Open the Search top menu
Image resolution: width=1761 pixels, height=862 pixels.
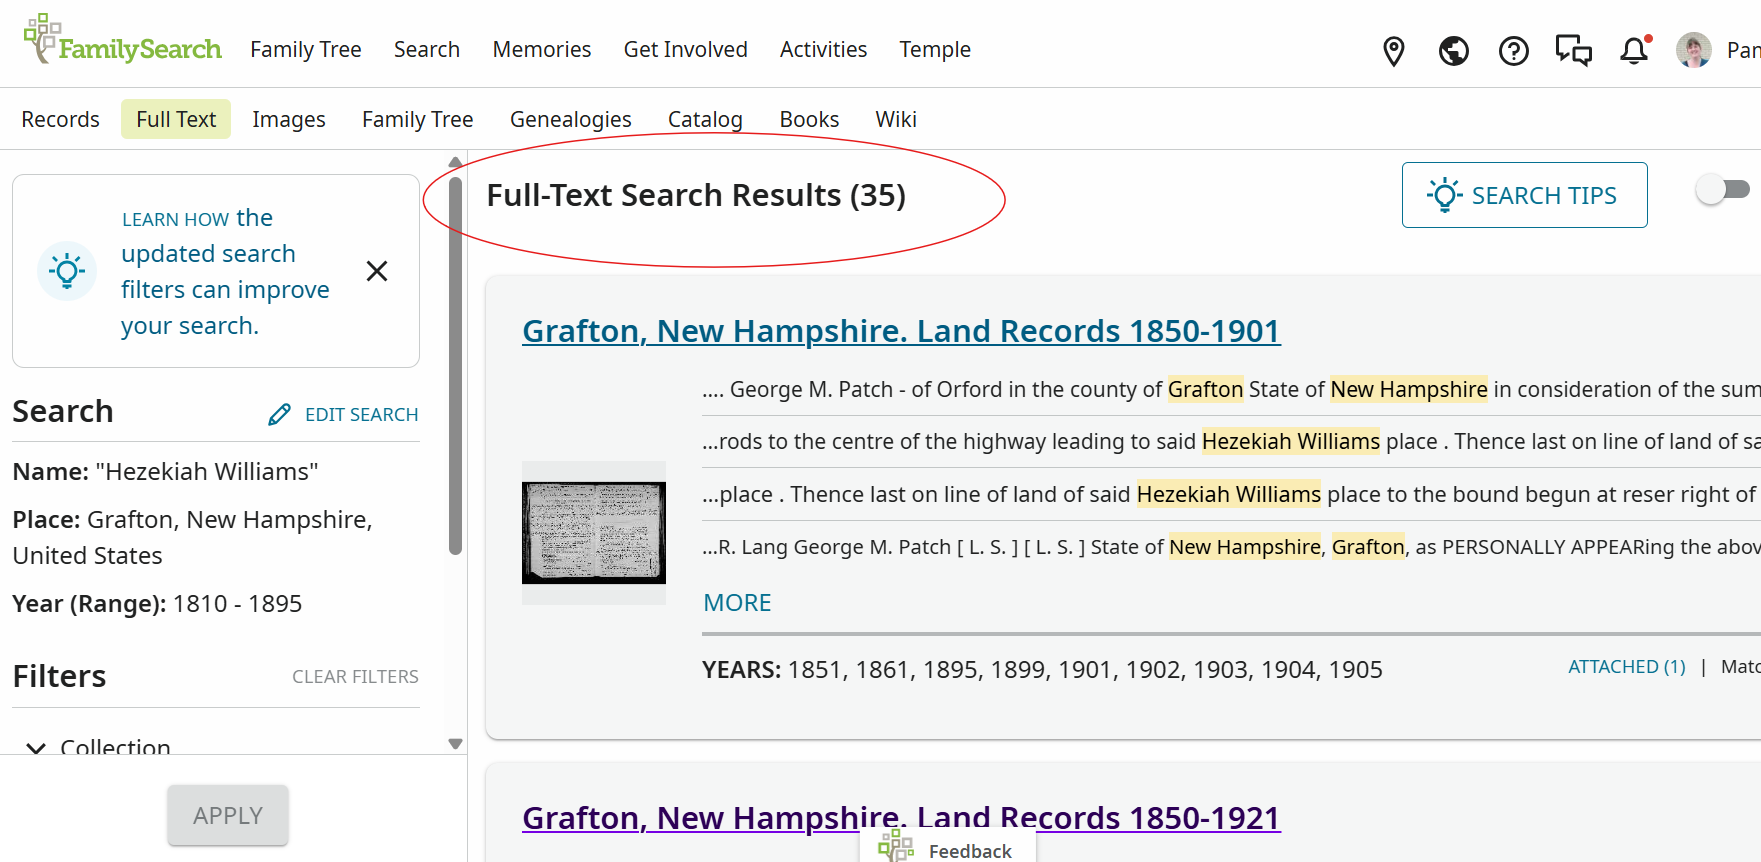pos(427,50)
